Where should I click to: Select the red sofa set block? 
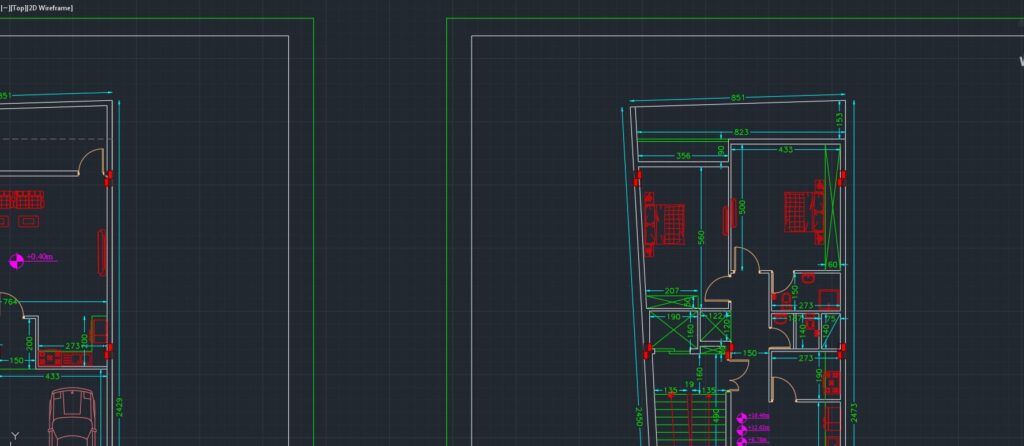(22, 199)
